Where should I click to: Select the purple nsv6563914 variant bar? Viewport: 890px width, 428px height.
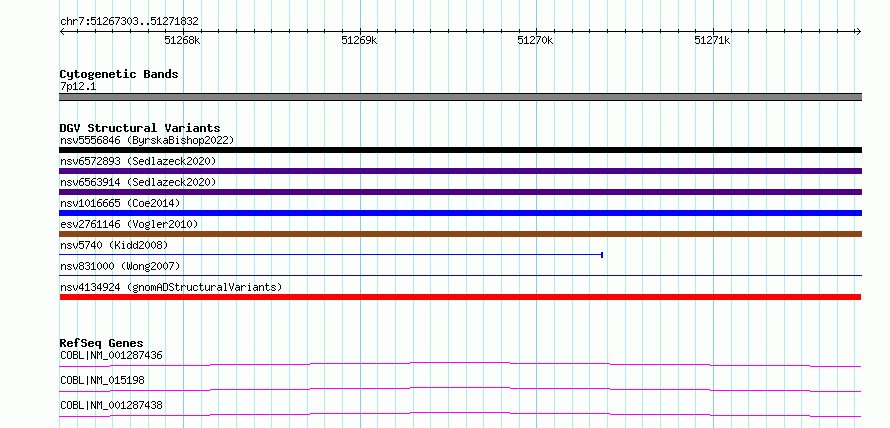pos(460,192)
